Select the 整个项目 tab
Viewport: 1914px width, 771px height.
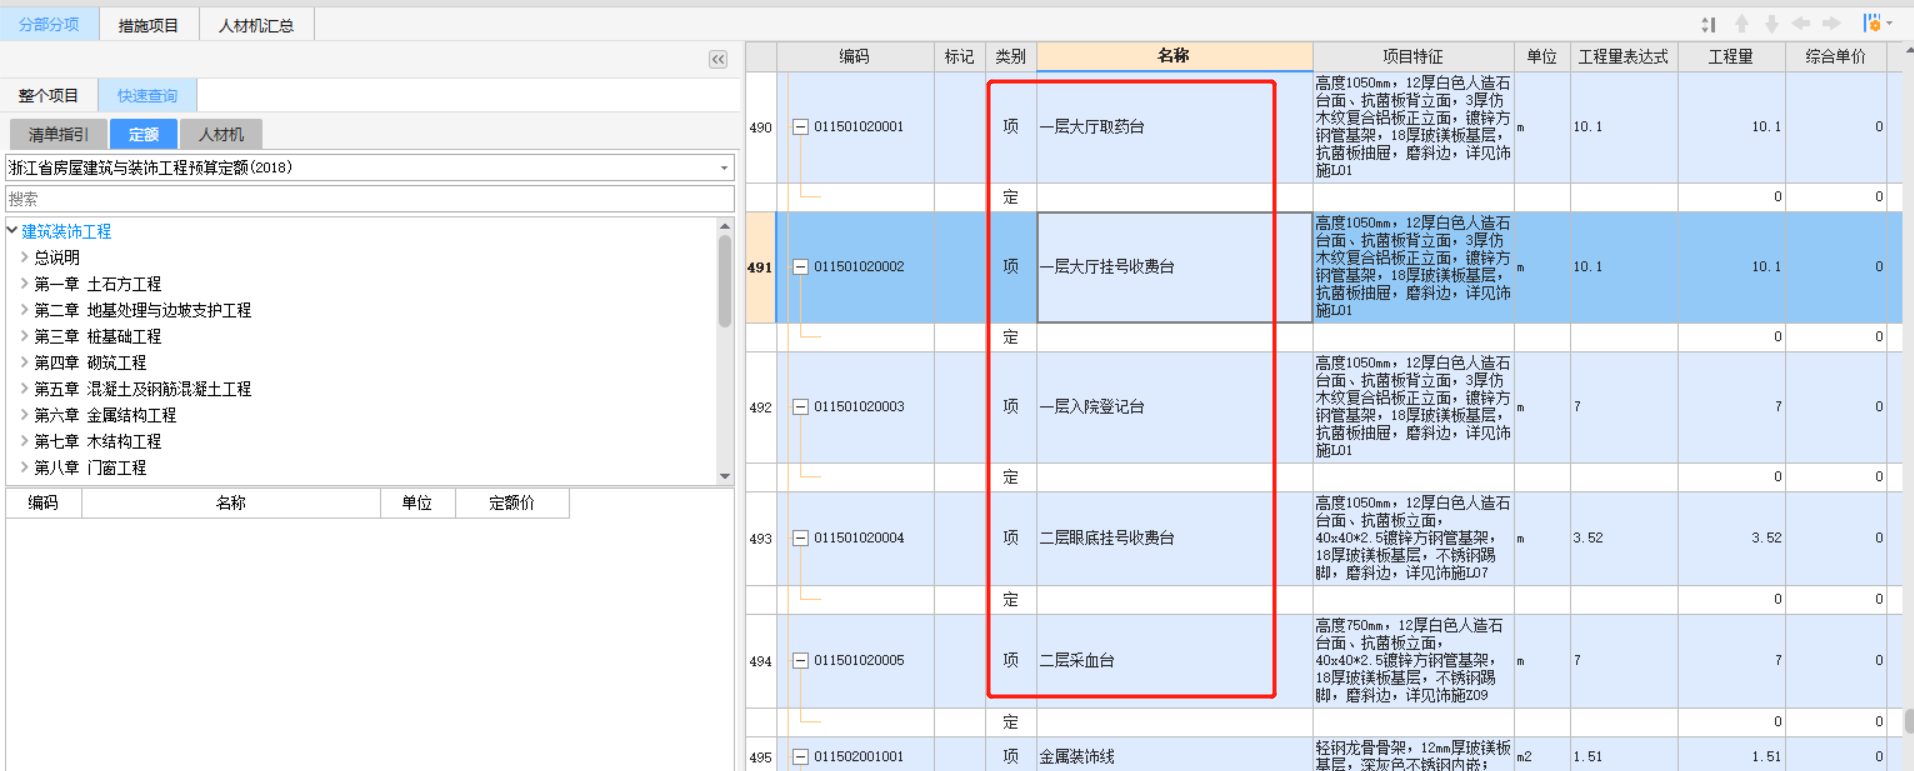coord(48,96)
